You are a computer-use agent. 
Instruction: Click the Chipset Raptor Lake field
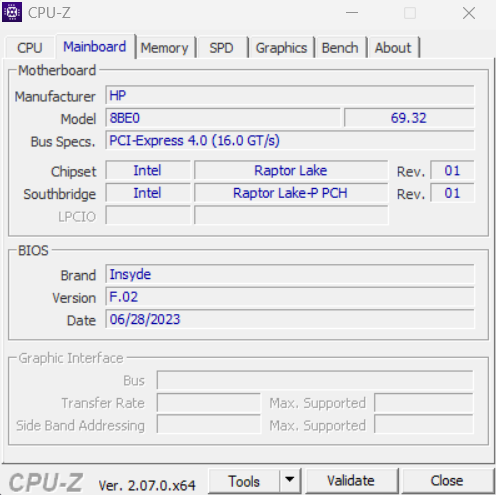click(291, 170)
